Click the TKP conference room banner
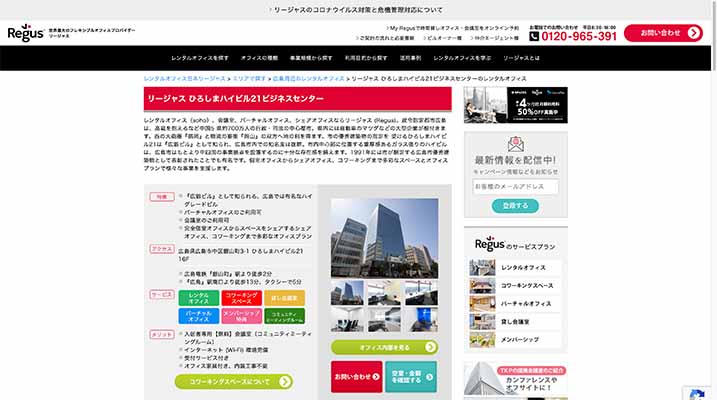The height and width of the screenshot is (400, 717). click(516, 379)
